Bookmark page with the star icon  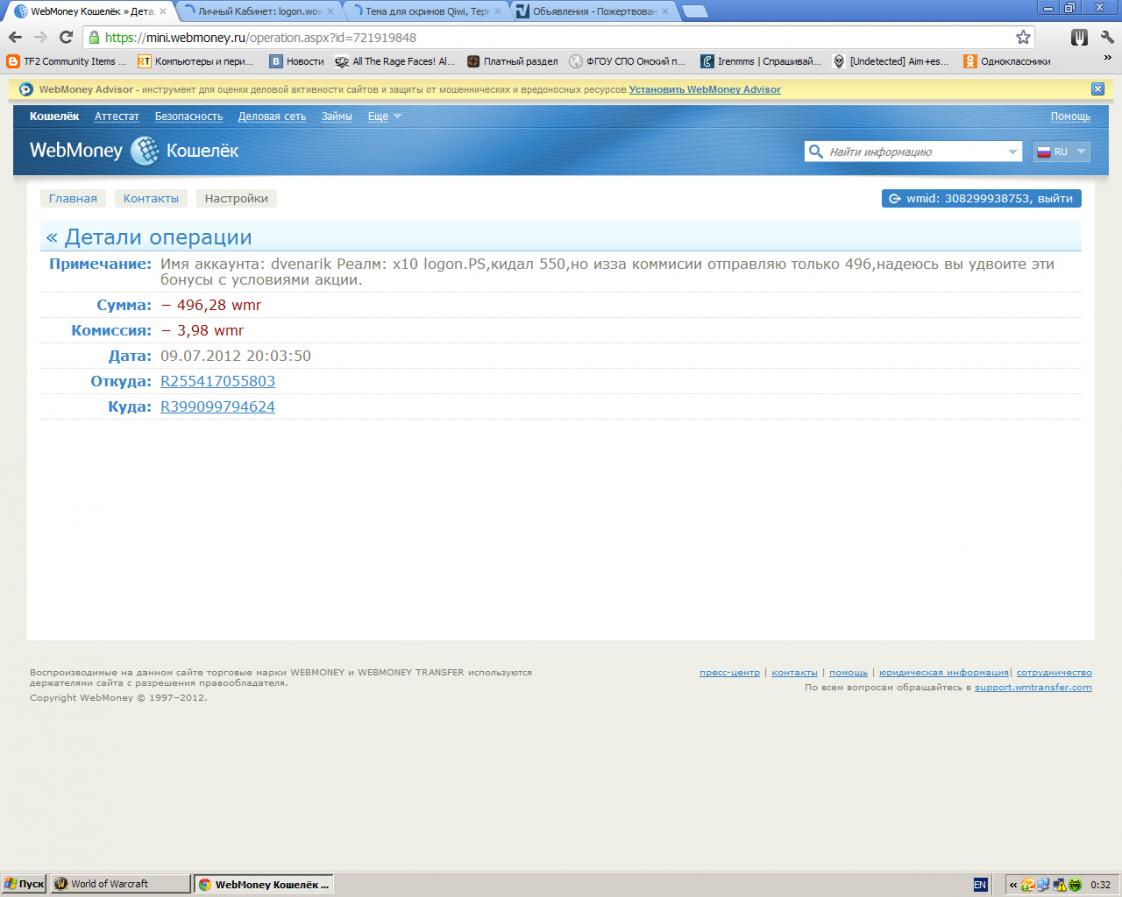[1023, 37]
